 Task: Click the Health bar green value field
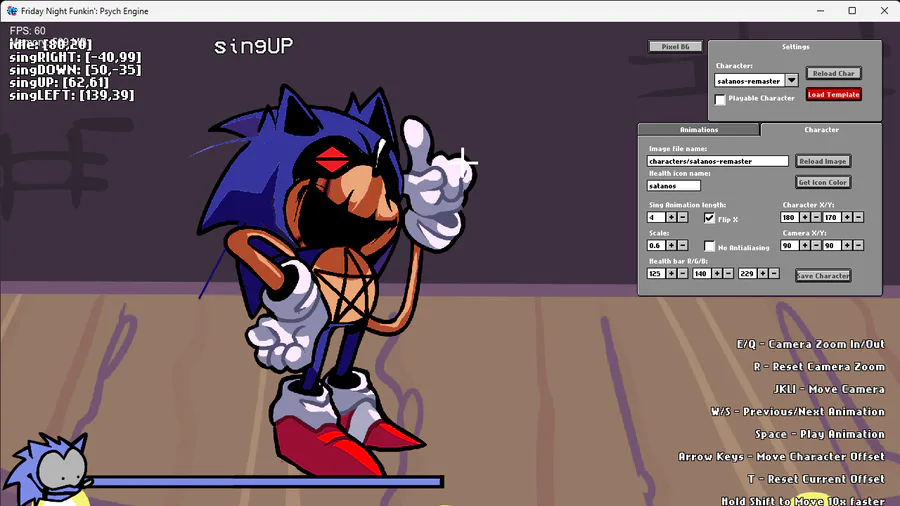(x=701, y=274)
